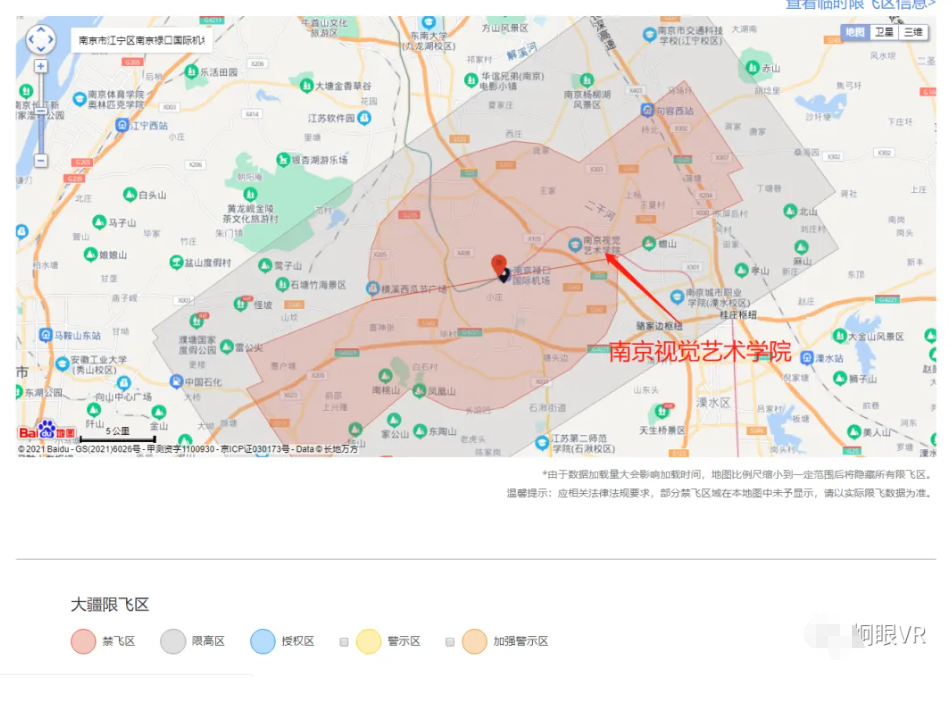Click the red location pin marker
Viewport: 952px width, 711px height.
[x=499, y=264]
